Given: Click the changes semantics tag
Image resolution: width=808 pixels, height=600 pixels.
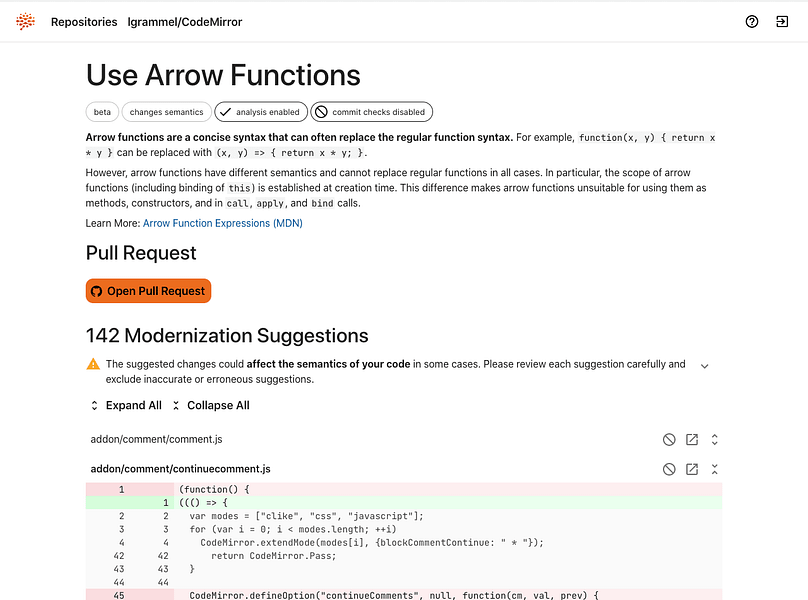Looking at the screenshot, I should click(x=166, y=112).
